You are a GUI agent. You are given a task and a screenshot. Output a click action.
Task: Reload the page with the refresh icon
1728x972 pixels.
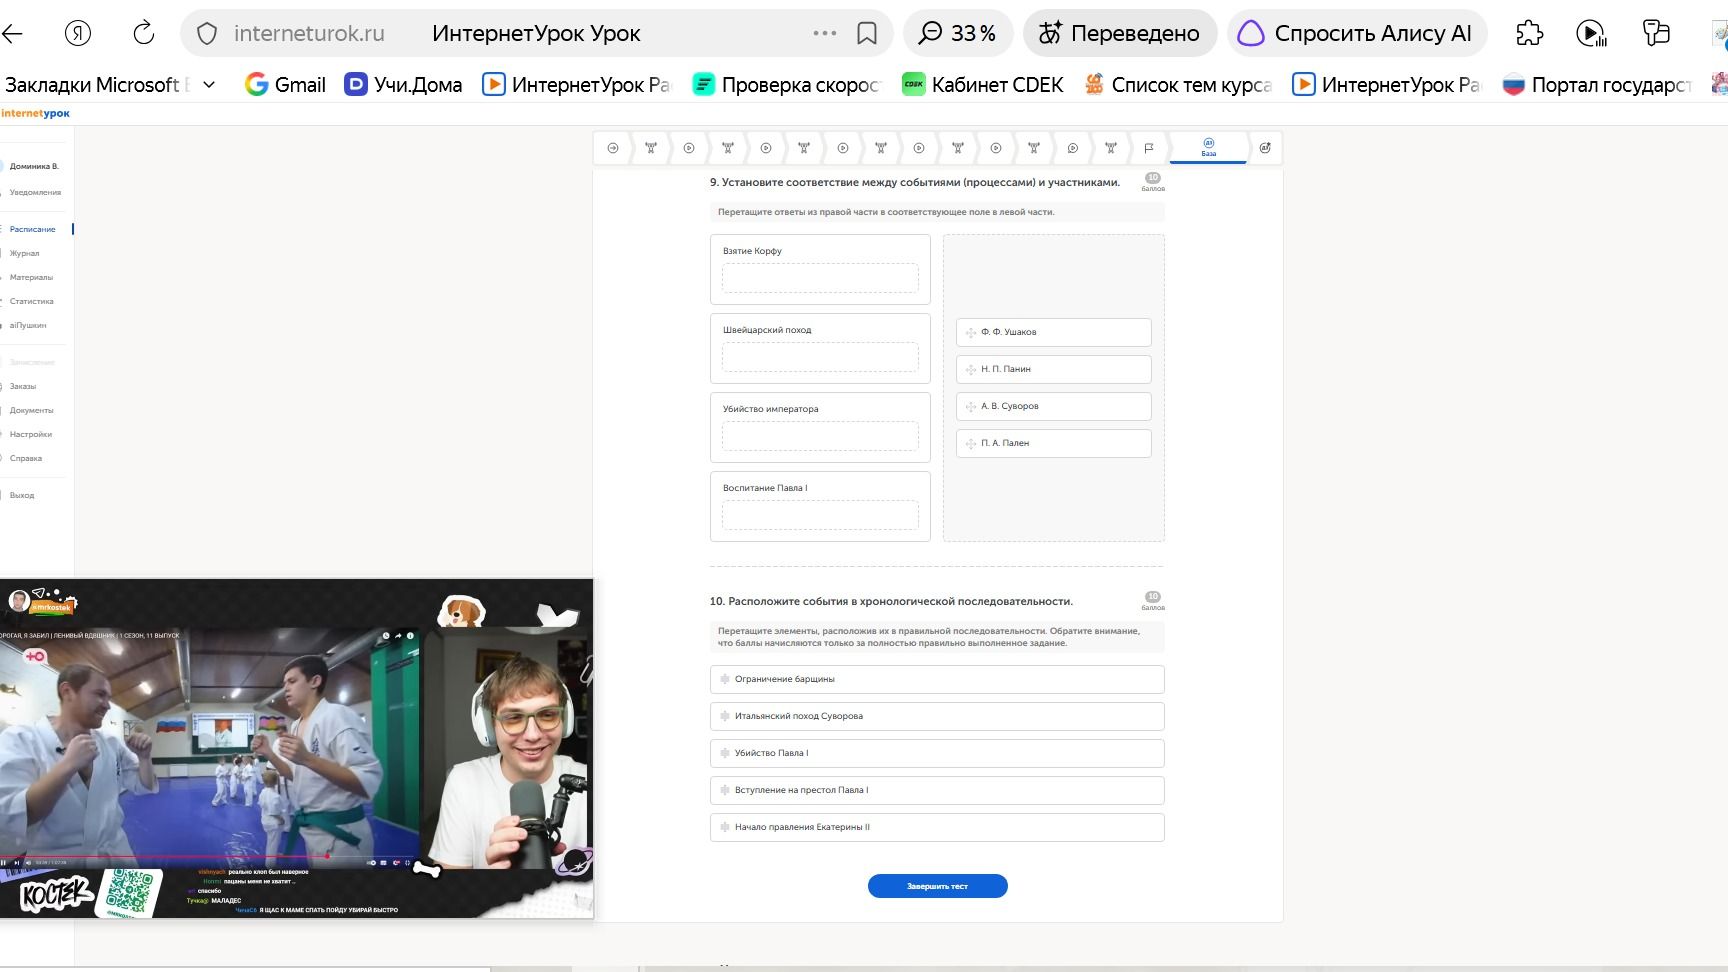click(144, 33)
